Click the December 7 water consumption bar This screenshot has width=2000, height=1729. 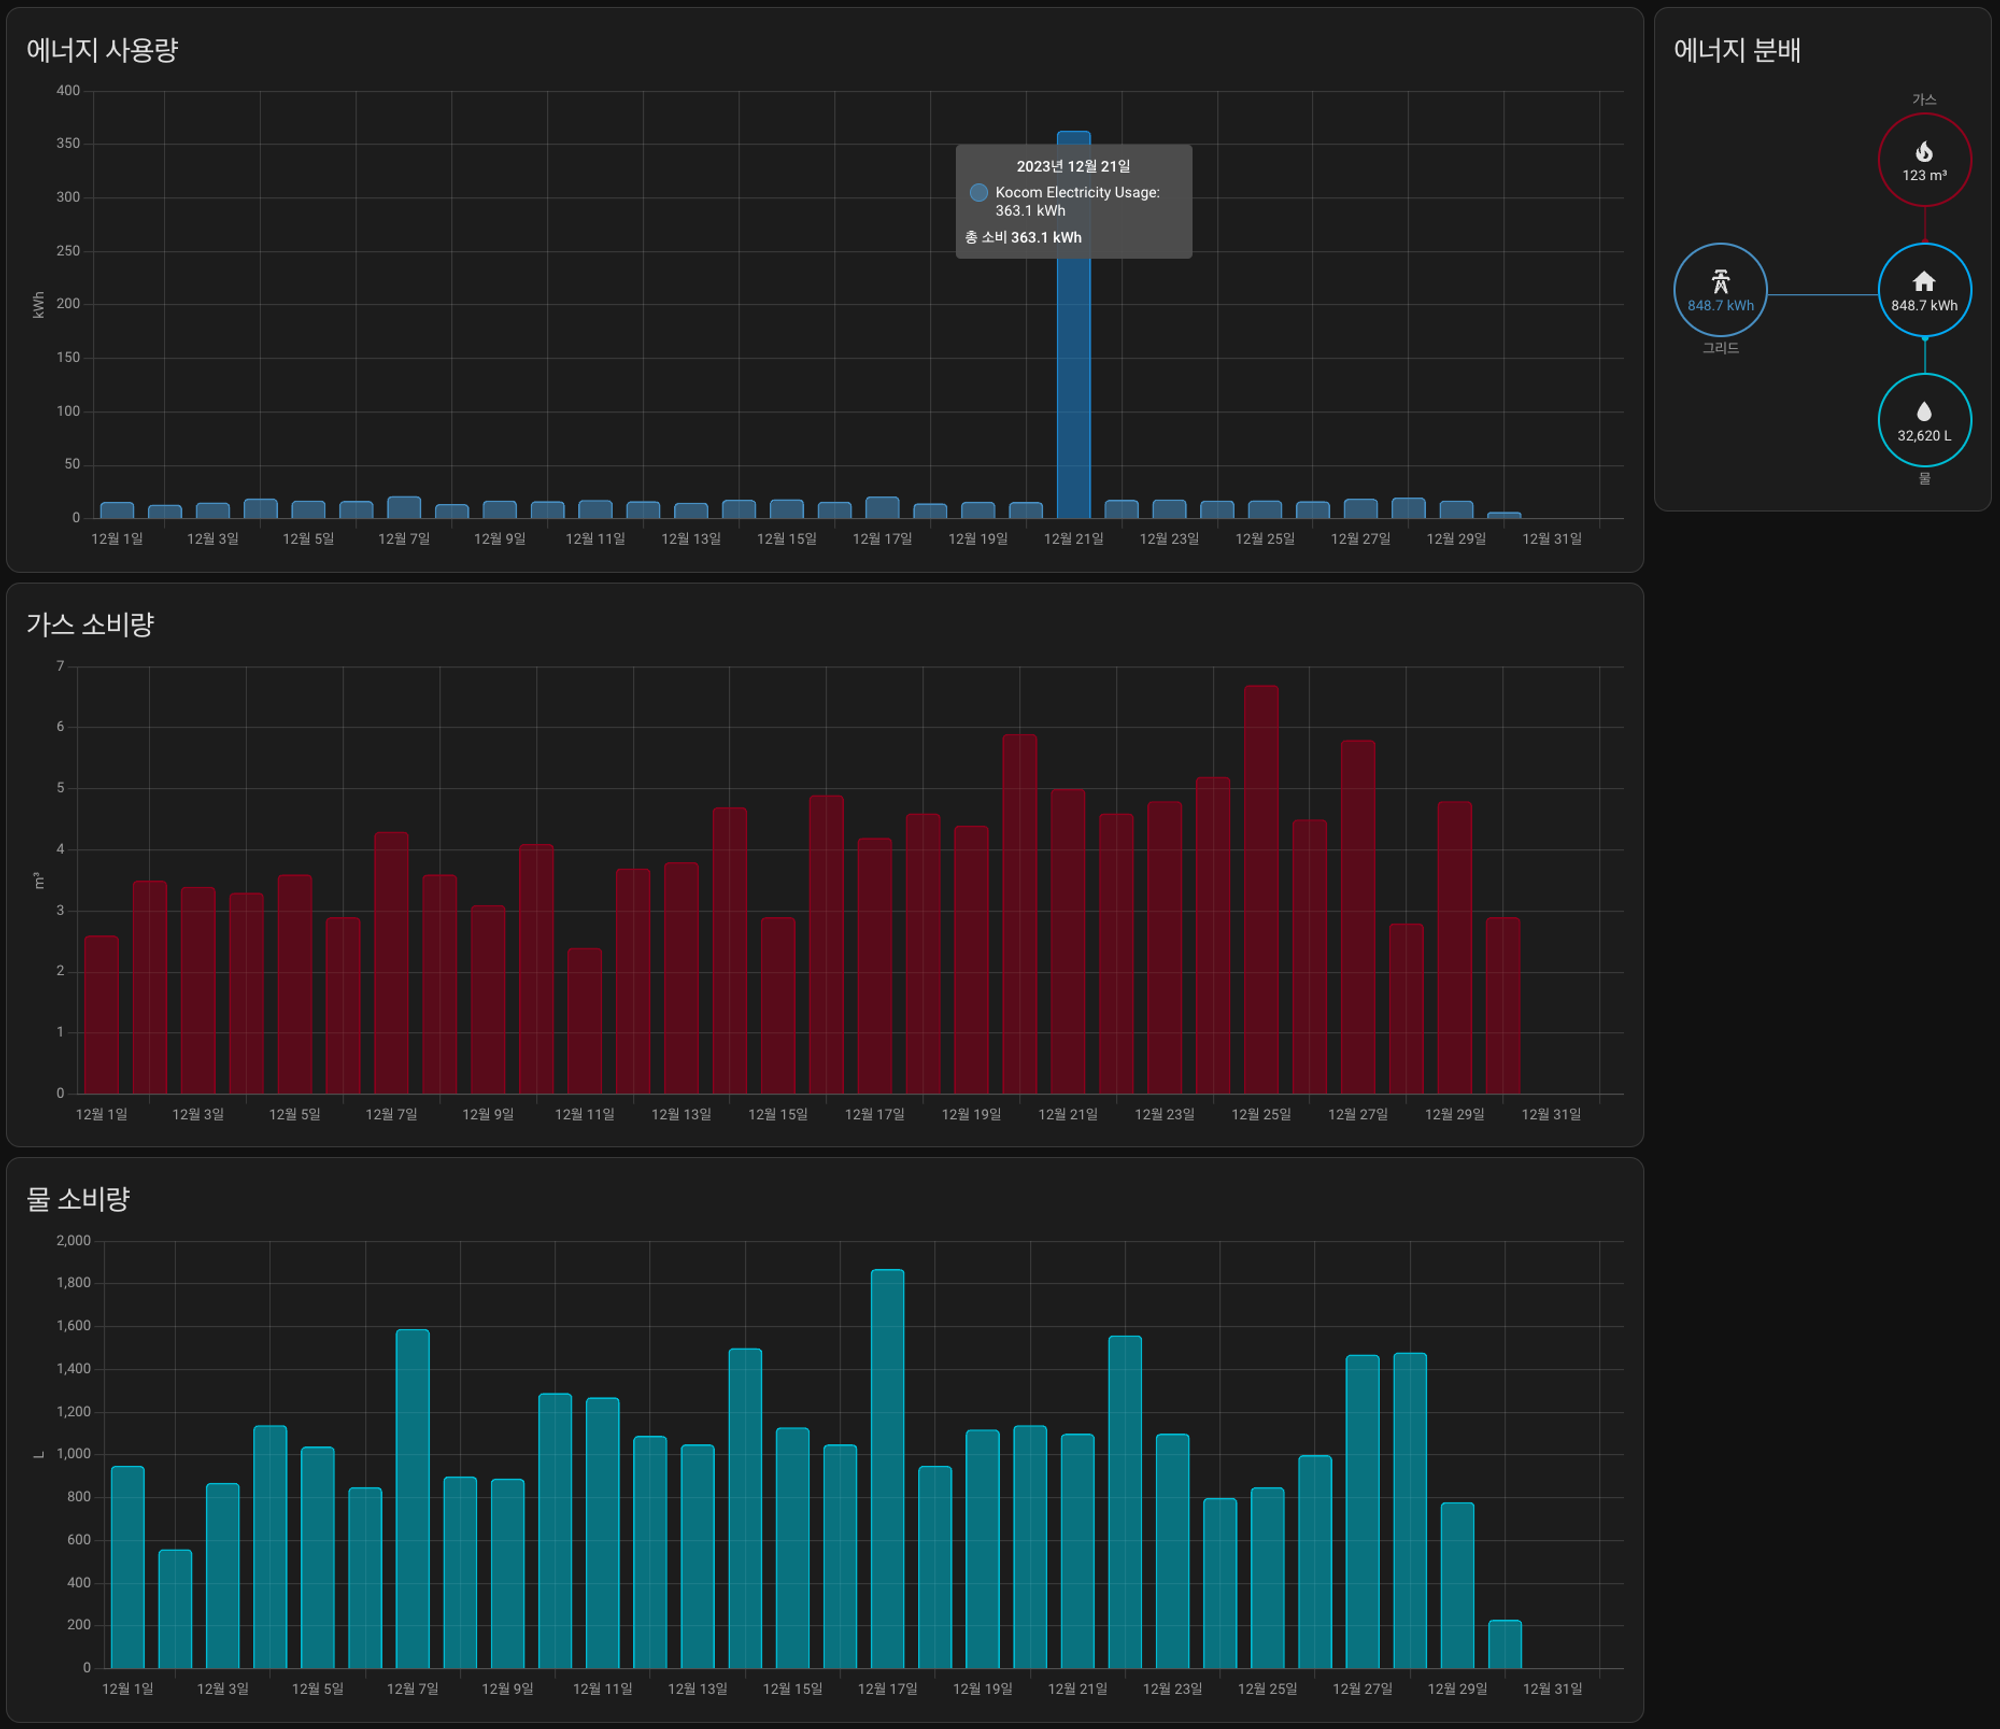point(412,1498)
